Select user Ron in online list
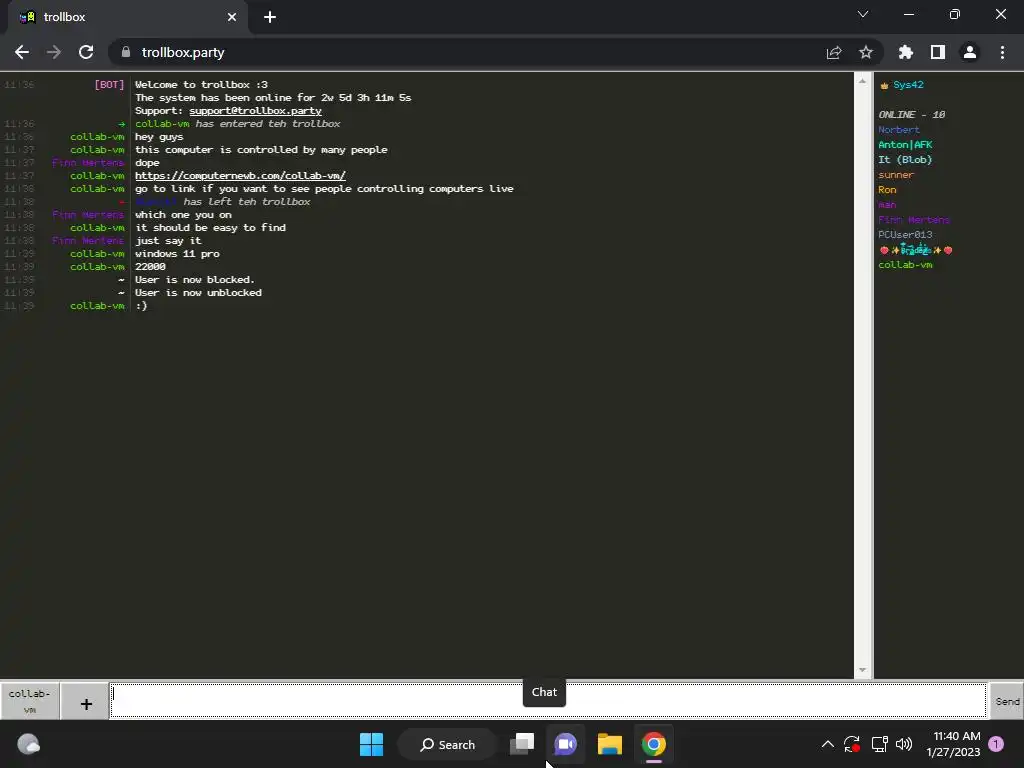Screen dimensions: 1024x768 pos(887,189)
